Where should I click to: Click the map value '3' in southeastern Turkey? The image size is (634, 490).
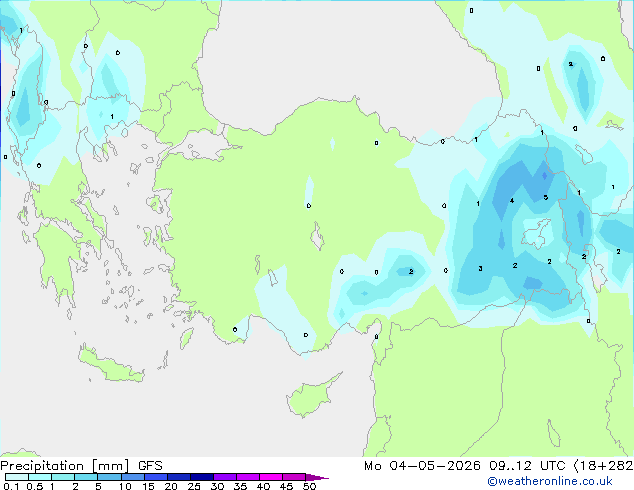[x=480, y=268]
